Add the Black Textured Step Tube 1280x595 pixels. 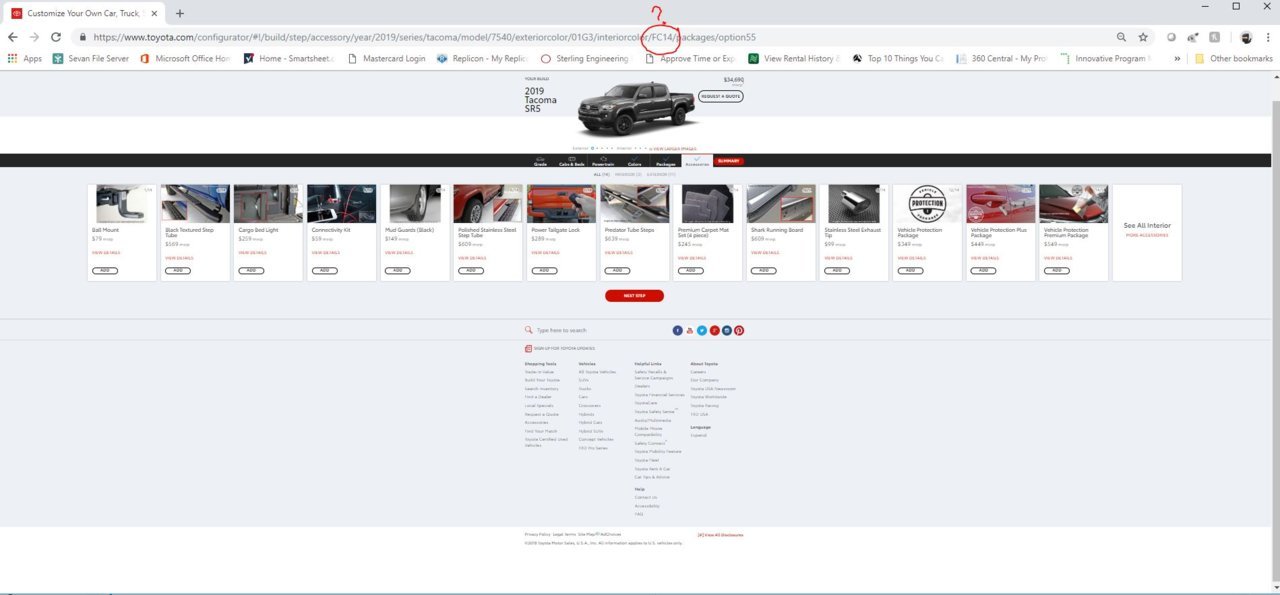point(178,270)
